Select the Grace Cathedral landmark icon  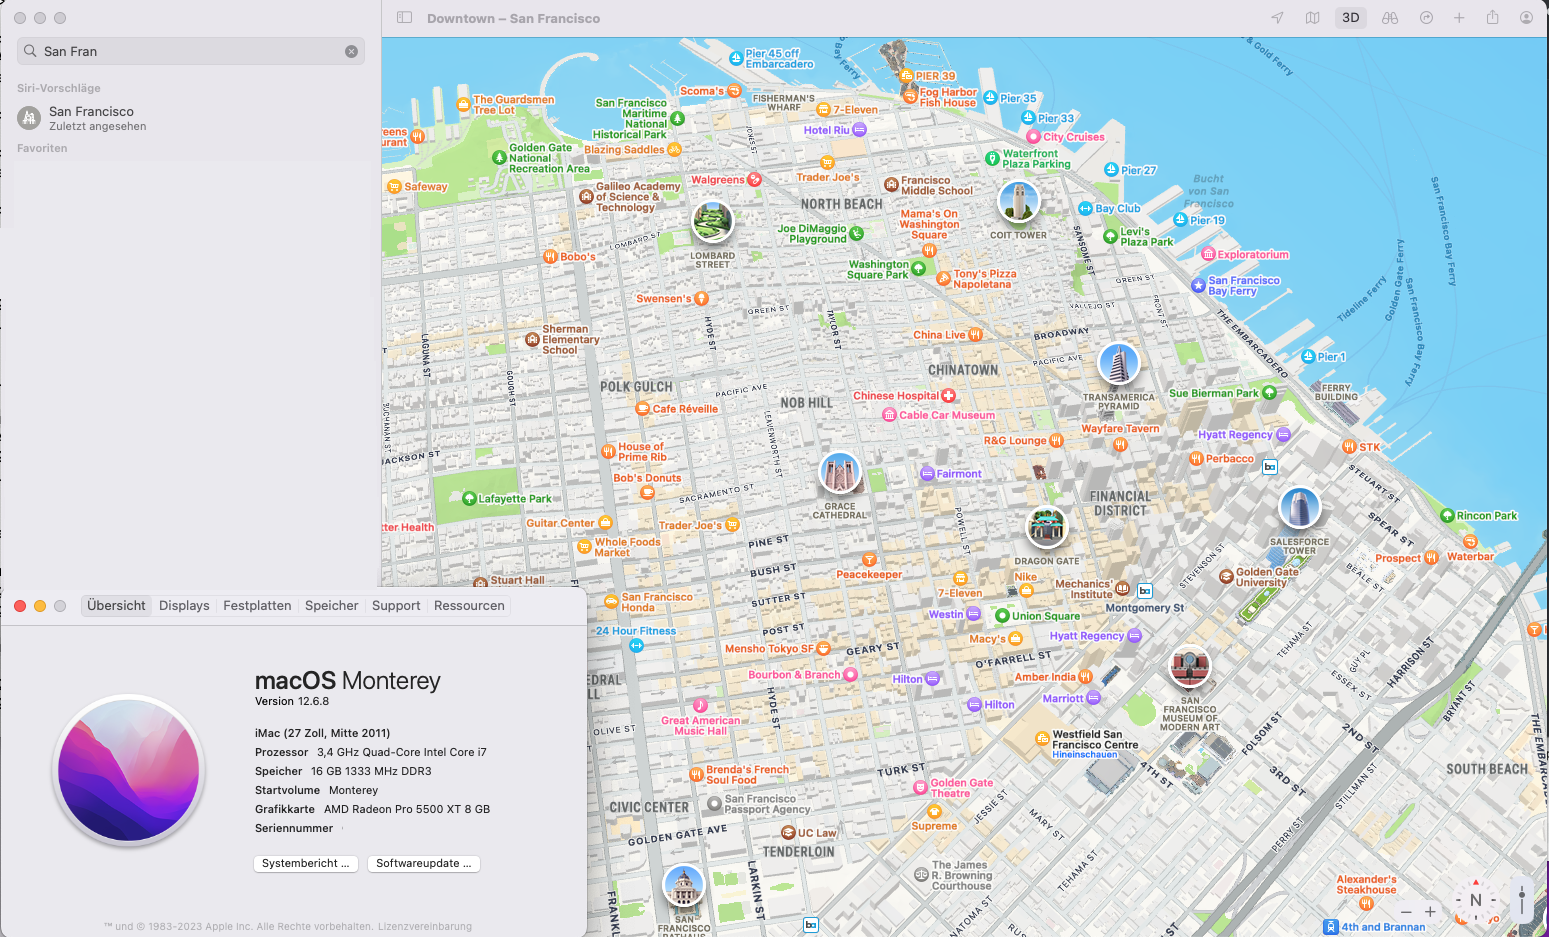tap(840, 473)
